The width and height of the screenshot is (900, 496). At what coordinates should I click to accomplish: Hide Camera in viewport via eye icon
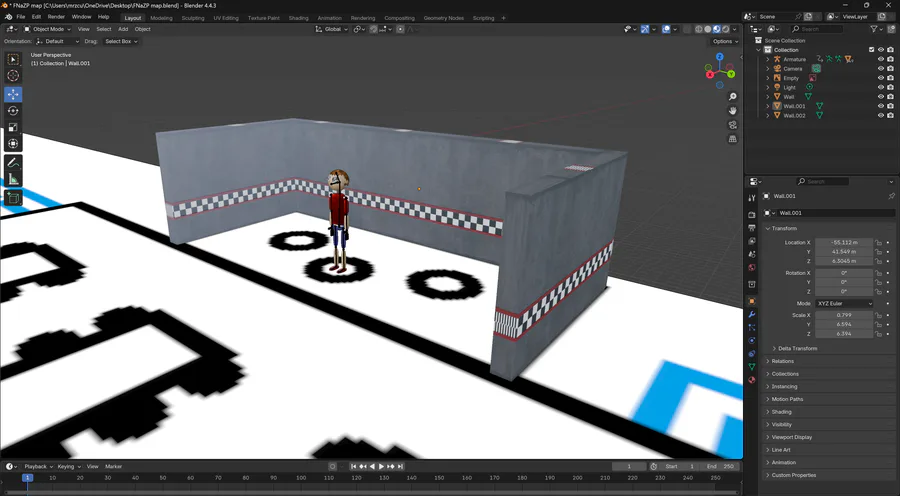pyautogui.click(x=881, y=68)
